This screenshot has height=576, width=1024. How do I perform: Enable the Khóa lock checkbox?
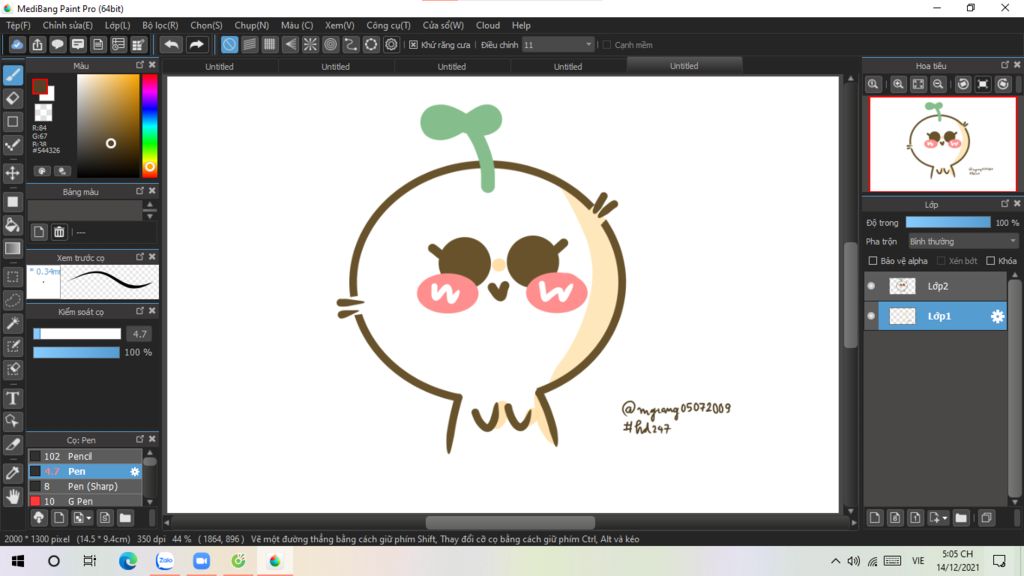pos(991,261)
